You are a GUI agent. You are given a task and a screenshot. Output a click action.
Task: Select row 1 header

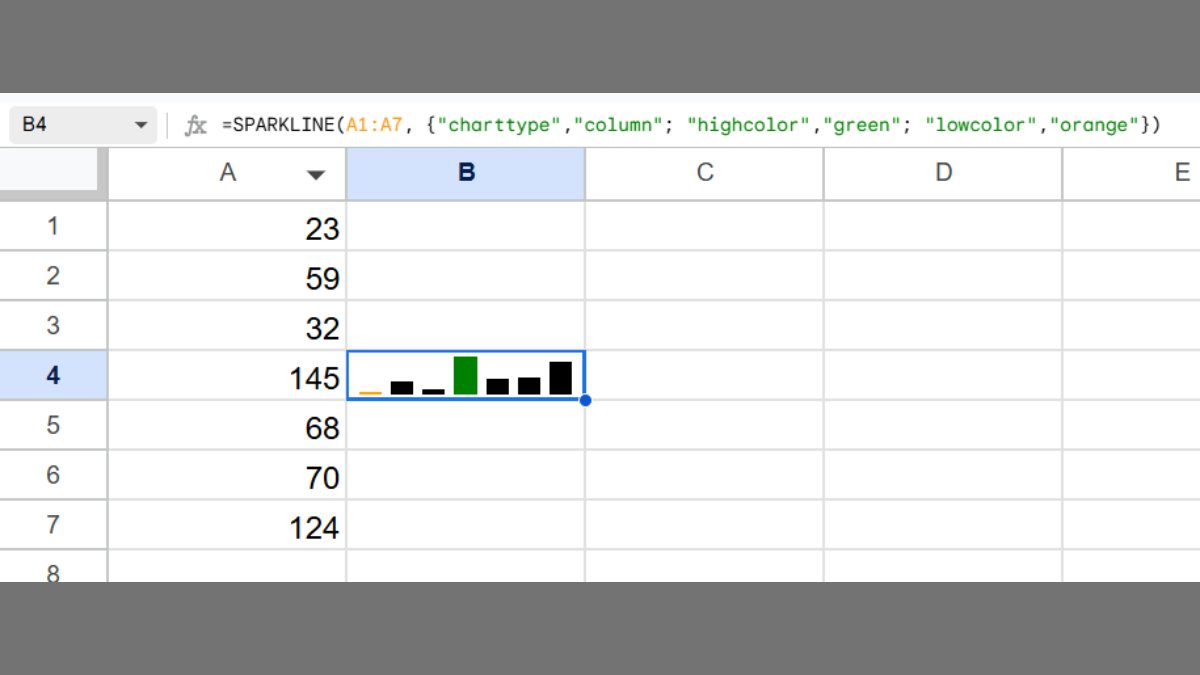tap(53, 226)
